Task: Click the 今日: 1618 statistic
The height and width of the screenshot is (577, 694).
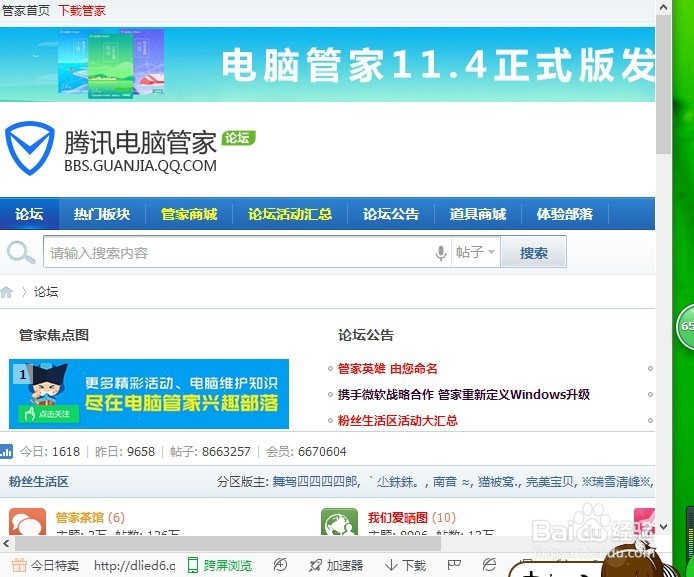Action: coord(50,451)
